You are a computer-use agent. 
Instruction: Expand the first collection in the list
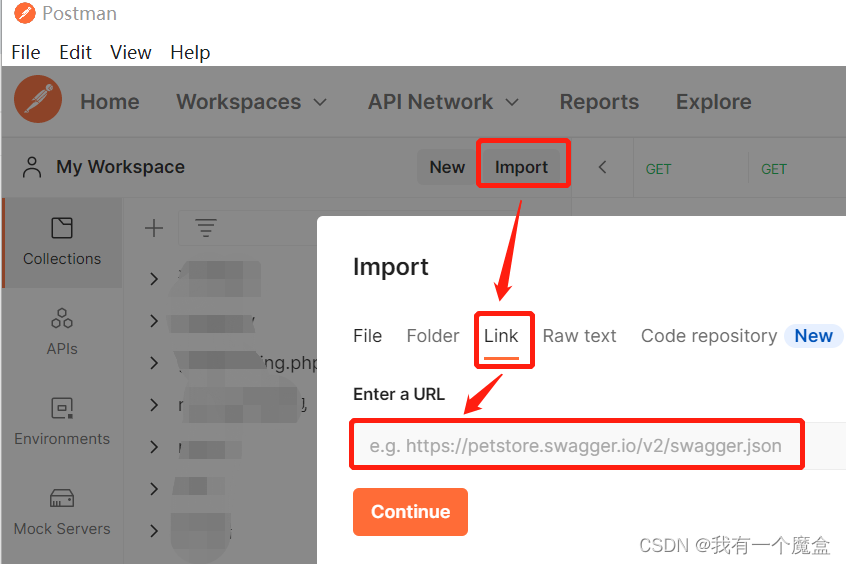click(154, 278)
